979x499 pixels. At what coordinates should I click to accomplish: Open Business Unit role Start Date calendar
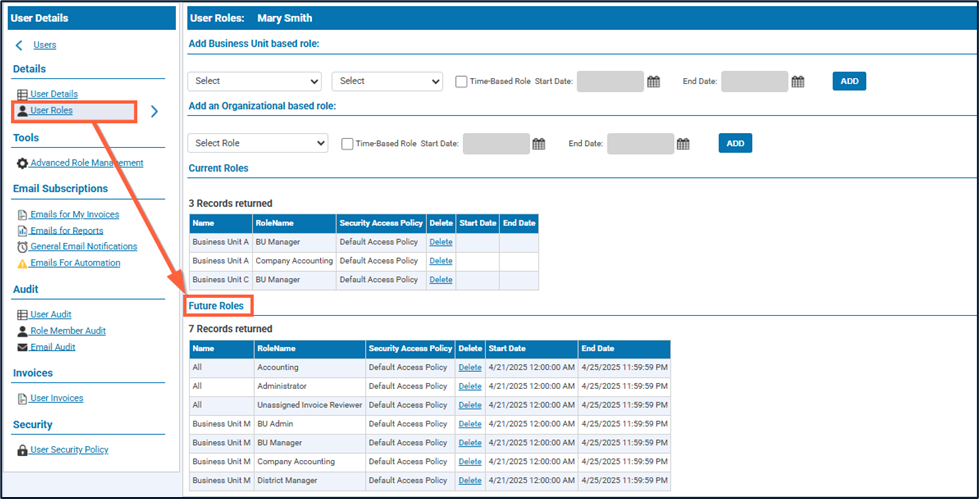click(653, 81)
